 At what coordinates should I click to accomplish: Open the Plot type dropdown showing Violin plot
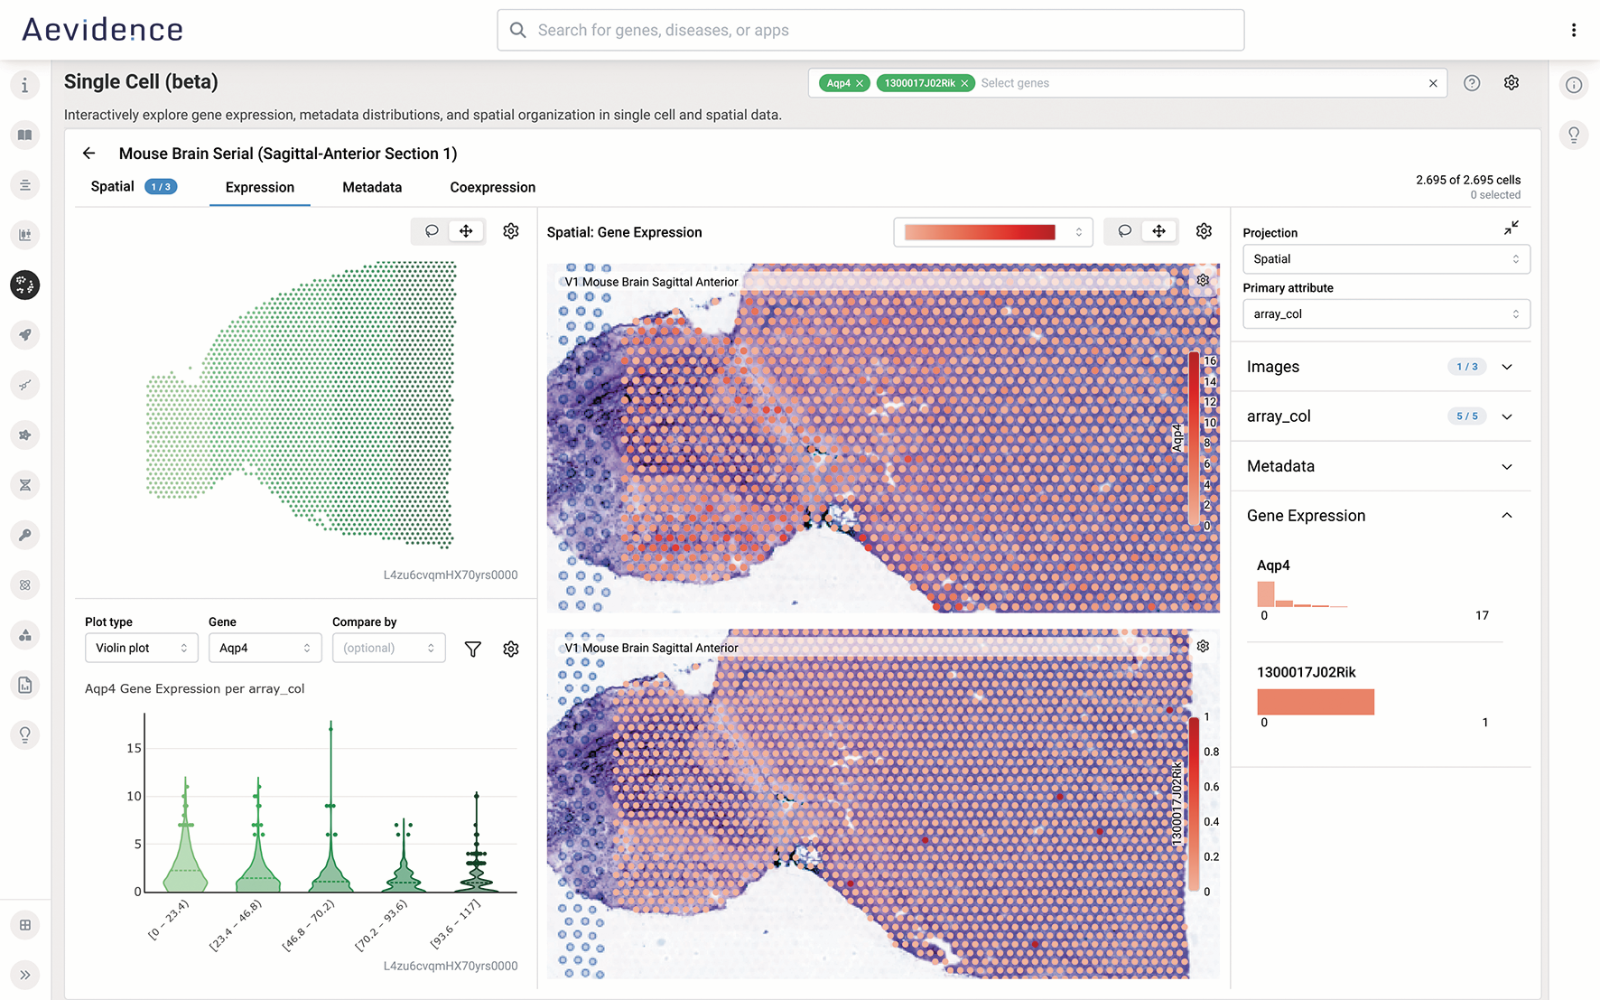141,648
